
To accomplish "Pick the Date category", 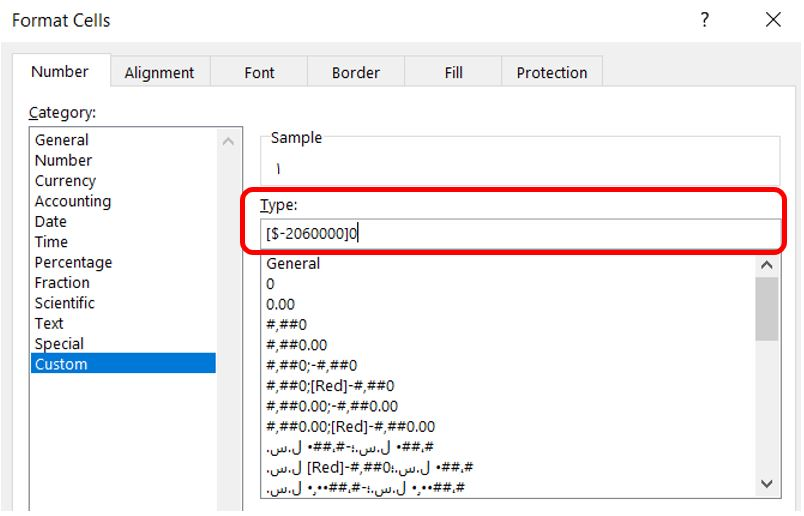I will [x=123, y=221].
